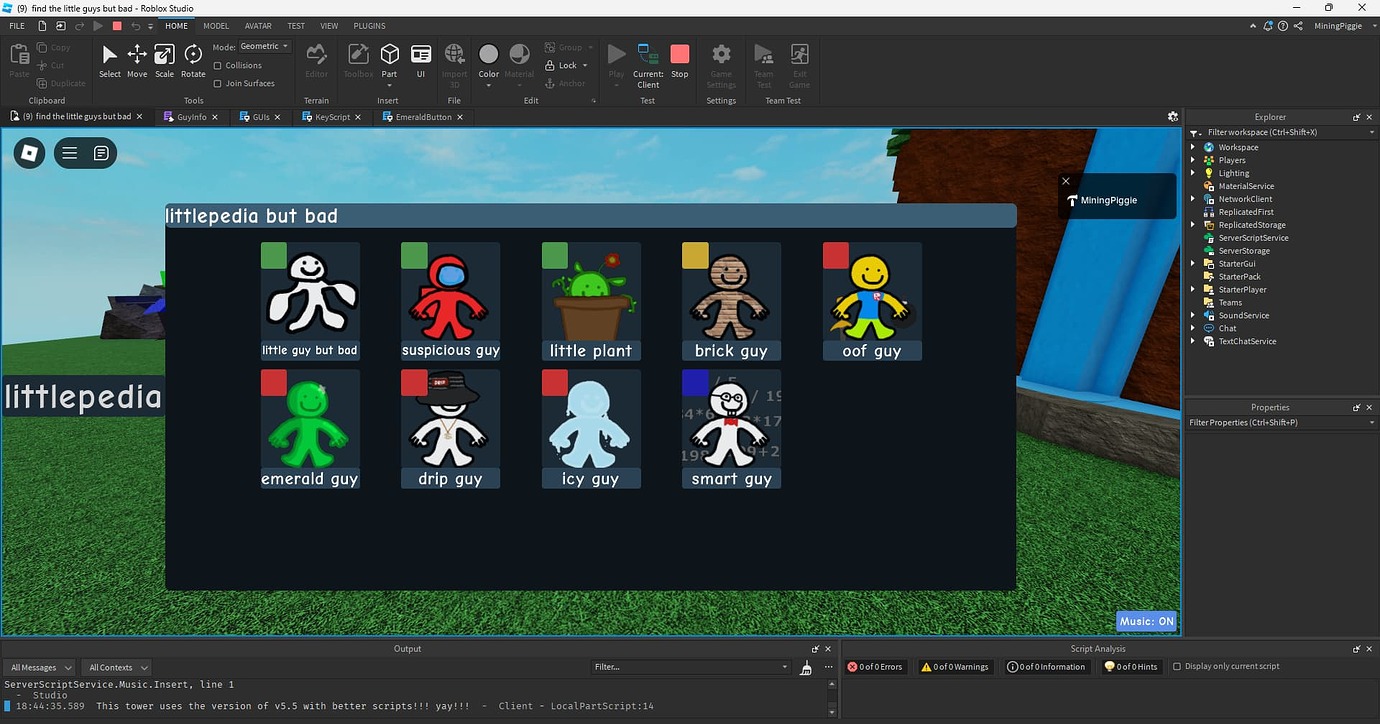The width and height of the screenshot is (1380, 724).
Task: Expand the Lighting node
Action: [1193, 173]
